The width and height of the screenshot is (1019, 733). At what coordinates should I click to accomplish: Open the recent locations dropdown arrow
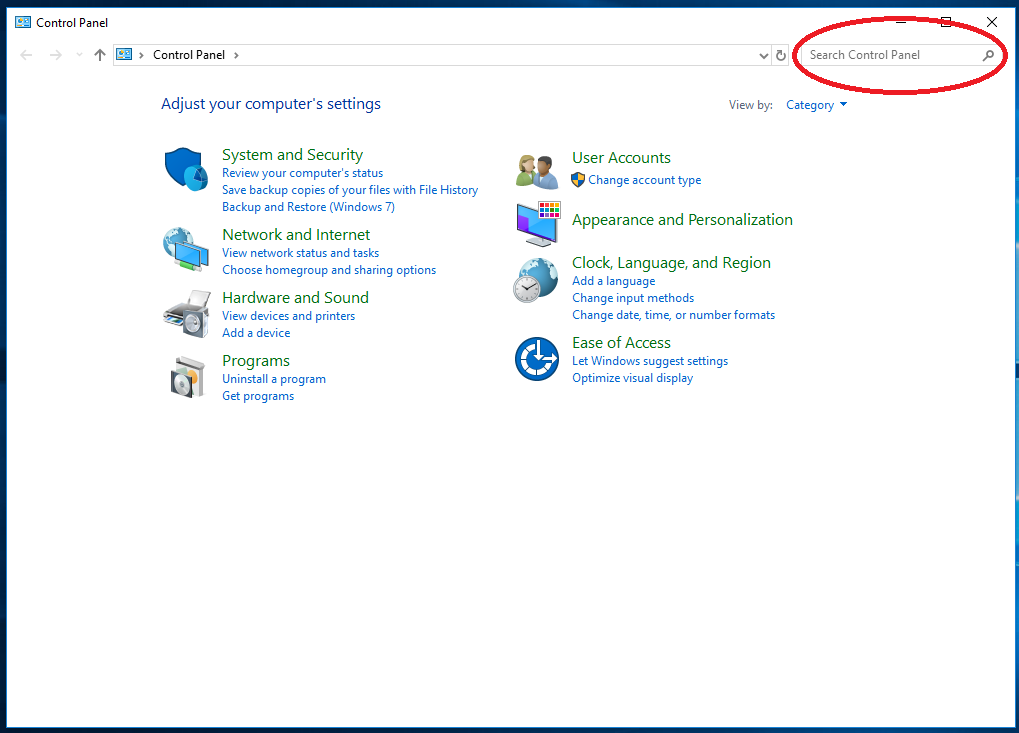[79, 55]
